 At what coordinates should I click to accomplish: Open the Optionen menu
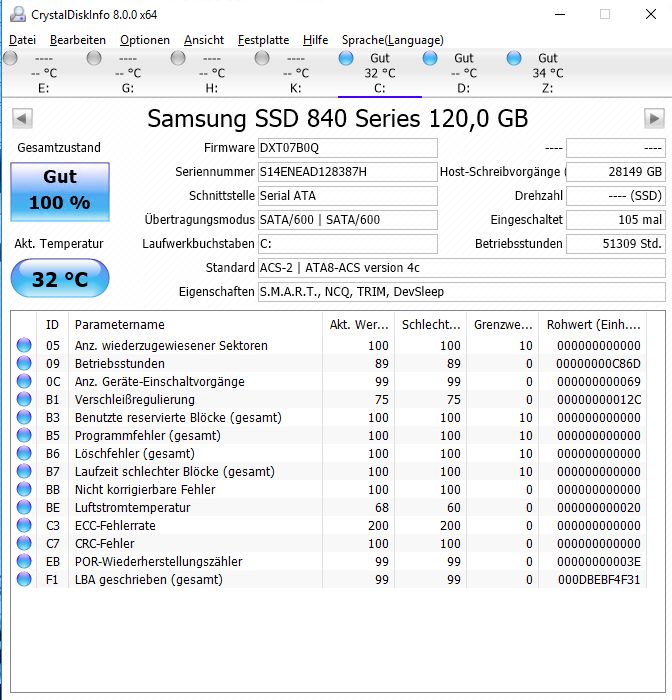tap(145, 40)
